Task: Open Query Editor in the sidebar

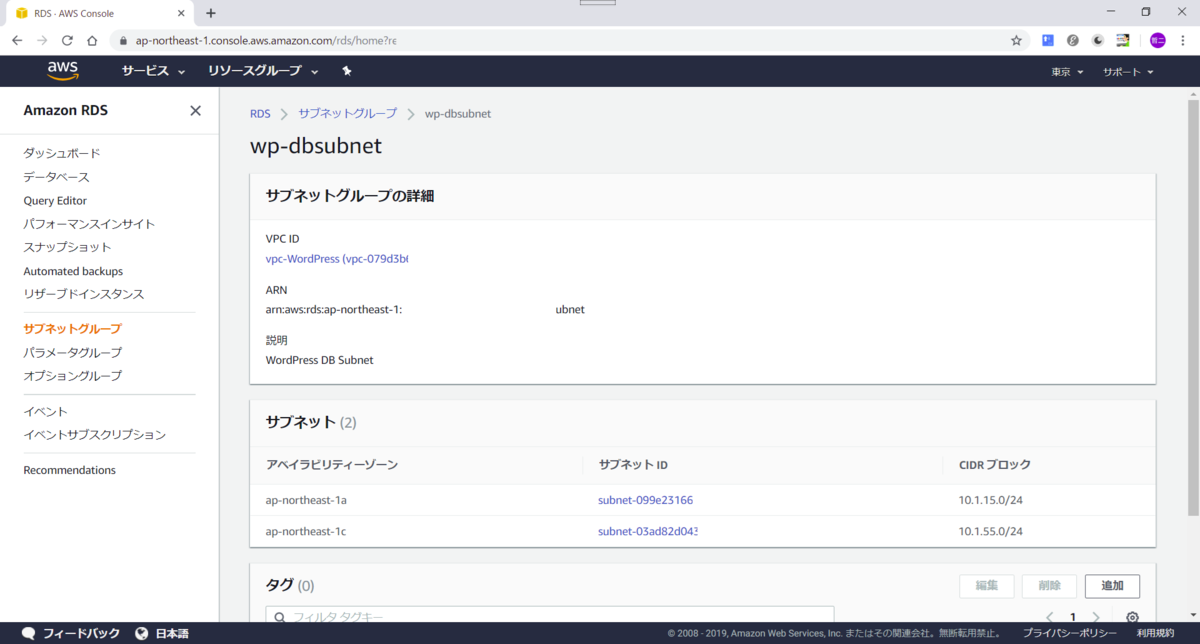Action: click(x=55, y=200)
